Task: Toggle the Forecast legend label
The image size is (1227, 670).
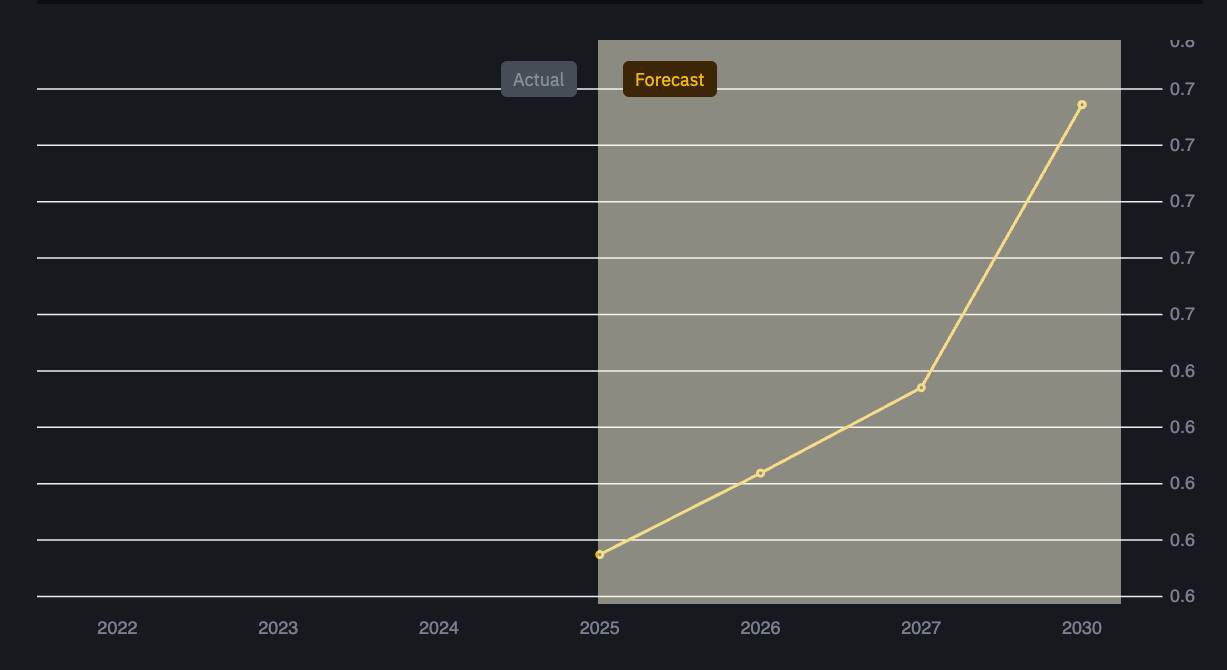Action: click(x=669, y=80)
